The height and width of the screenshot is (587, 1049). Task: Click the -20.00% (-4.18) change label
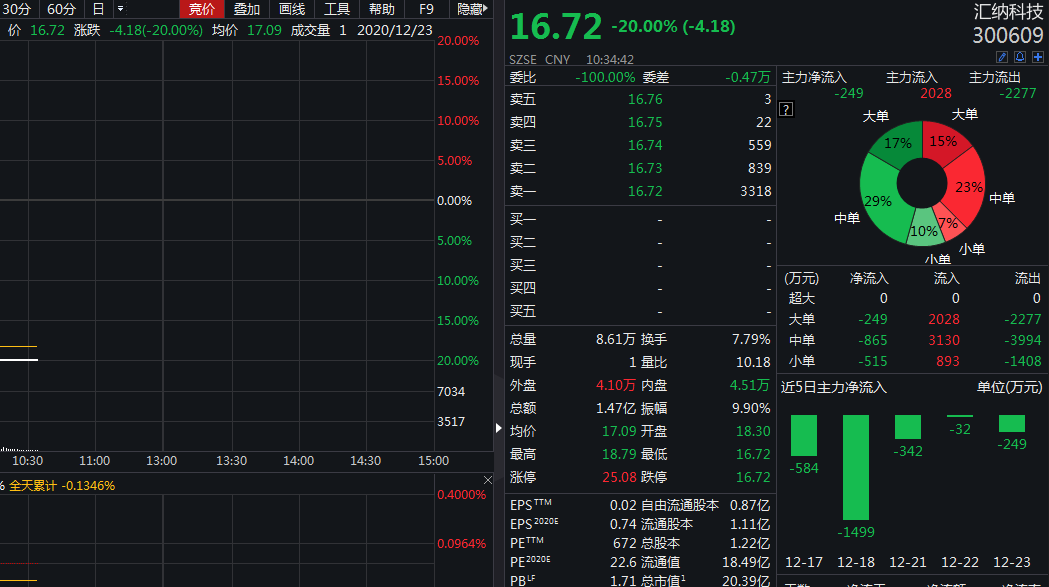tap(673, 26)
